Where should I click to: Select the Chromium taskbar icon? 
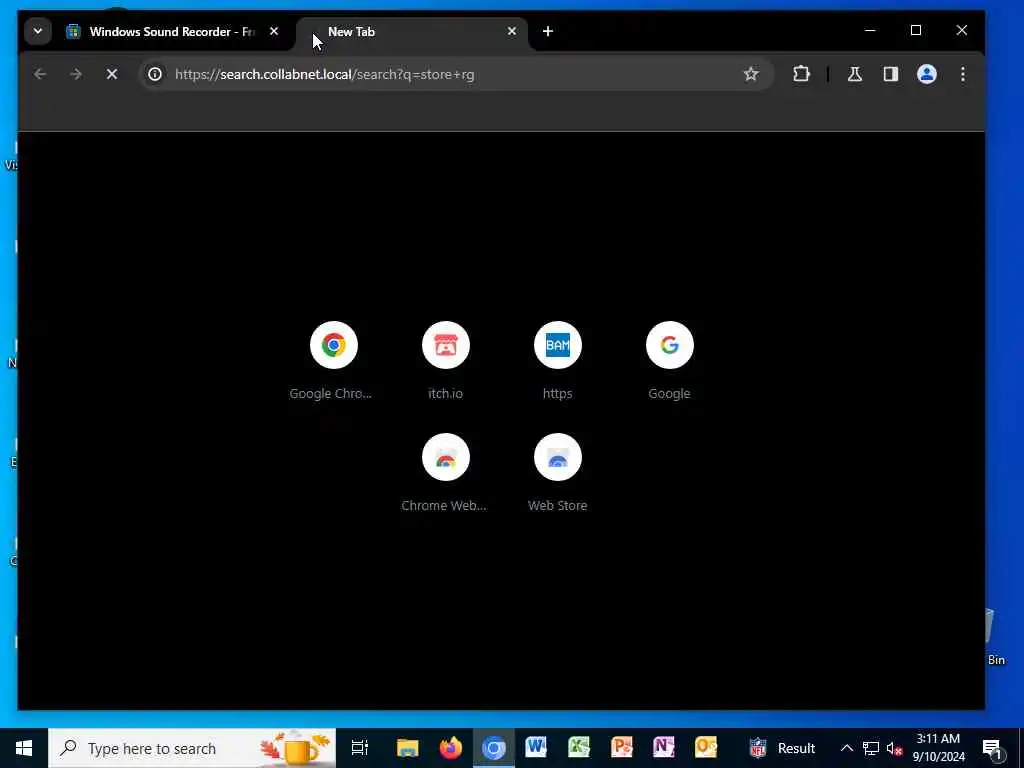(x=494, y=748)
